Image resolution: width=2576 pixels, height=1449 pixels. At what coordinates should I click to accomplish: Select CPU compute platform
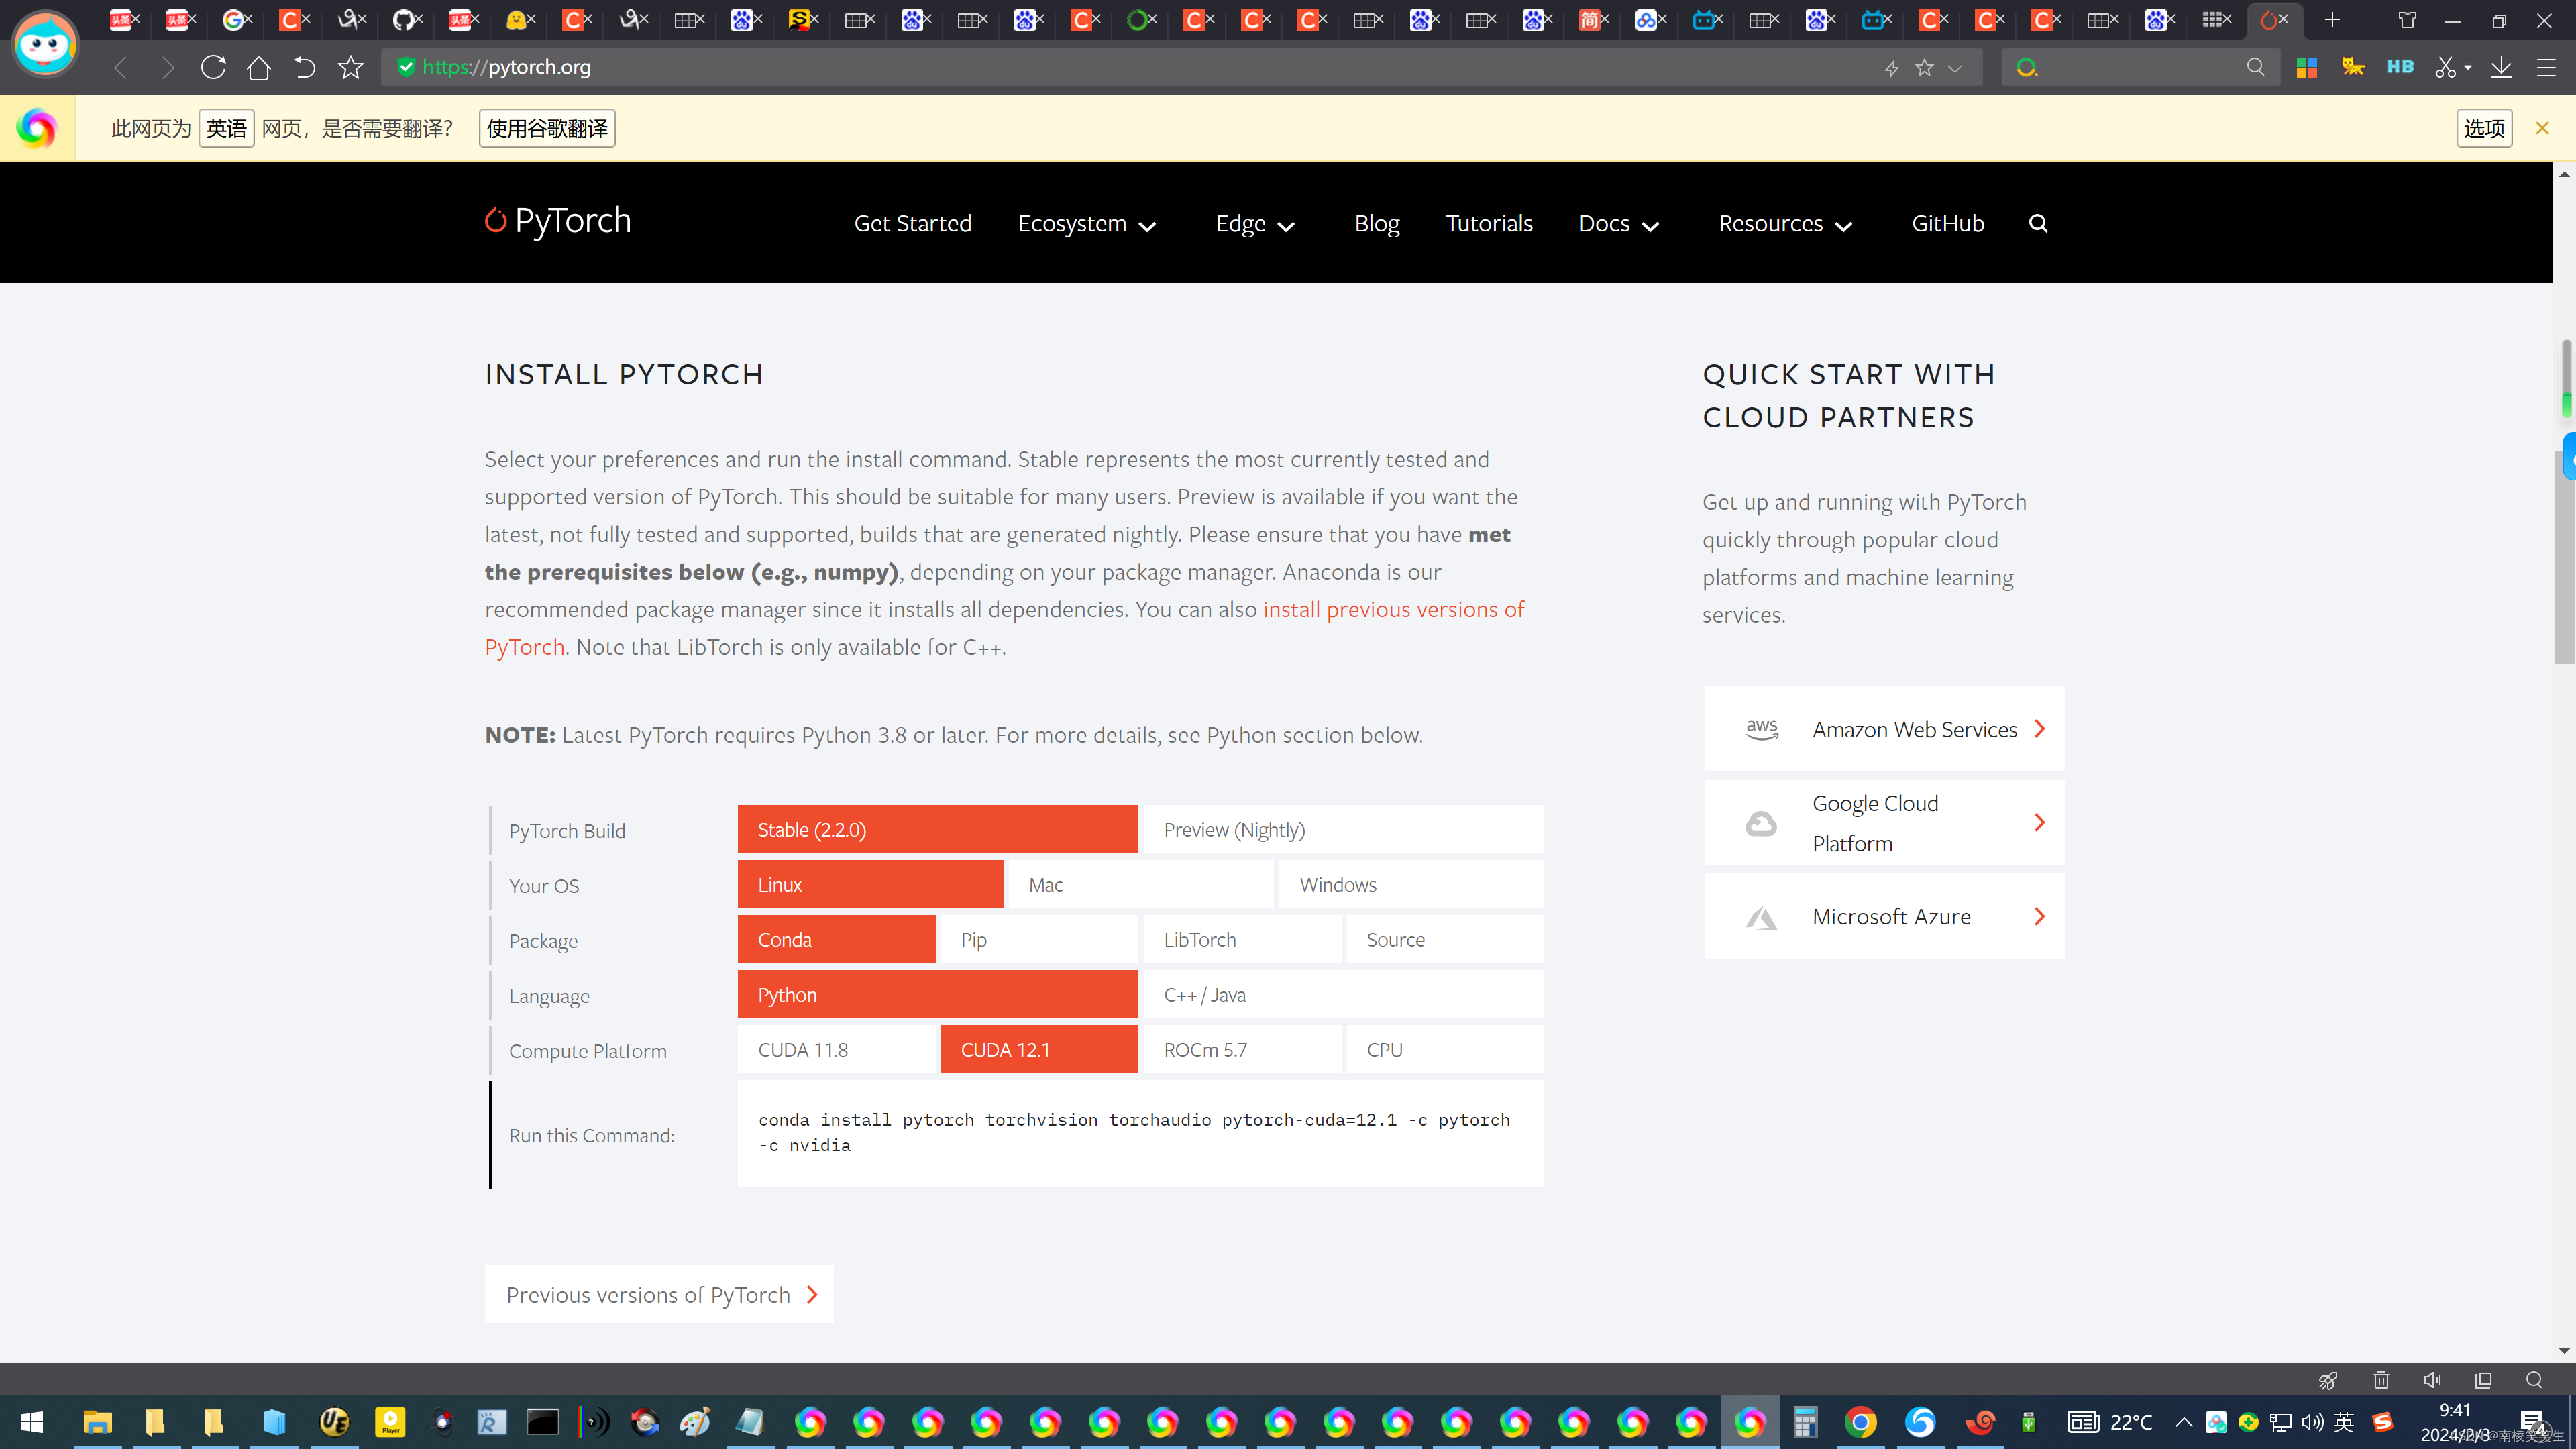[1445, 1049]
